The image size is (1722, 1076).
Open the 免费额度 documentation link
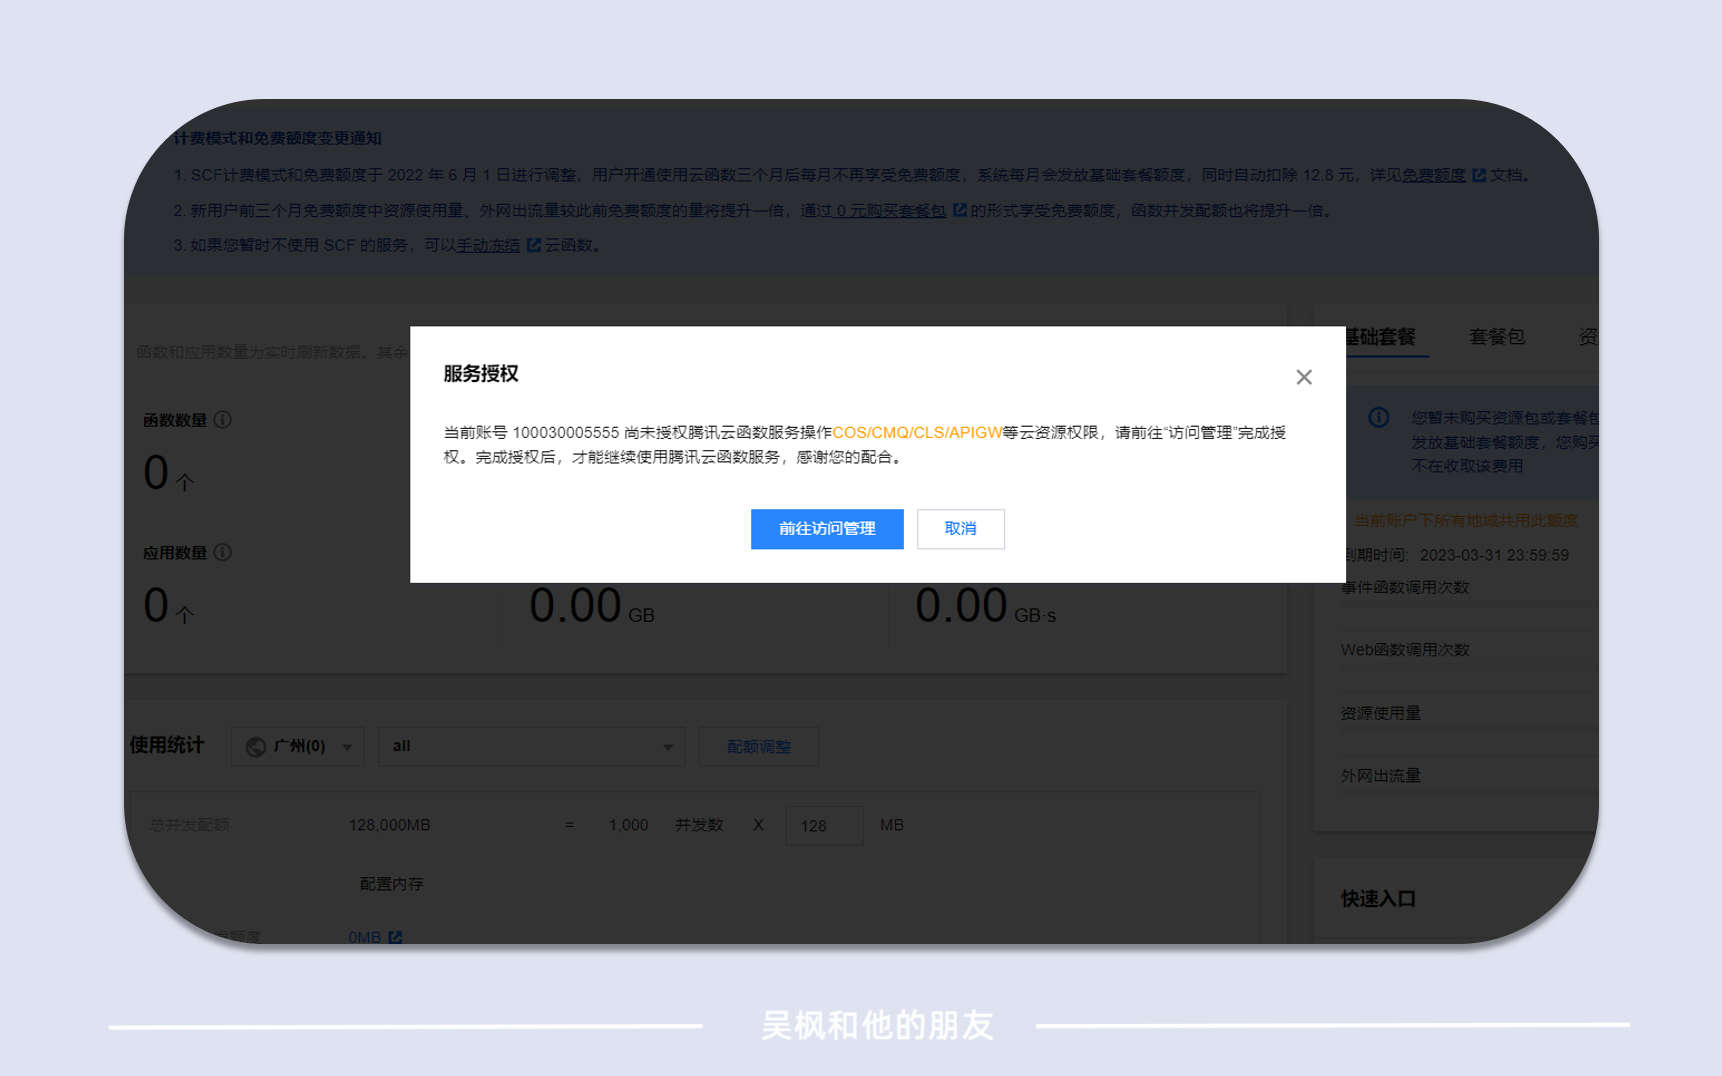point(1433,175)
